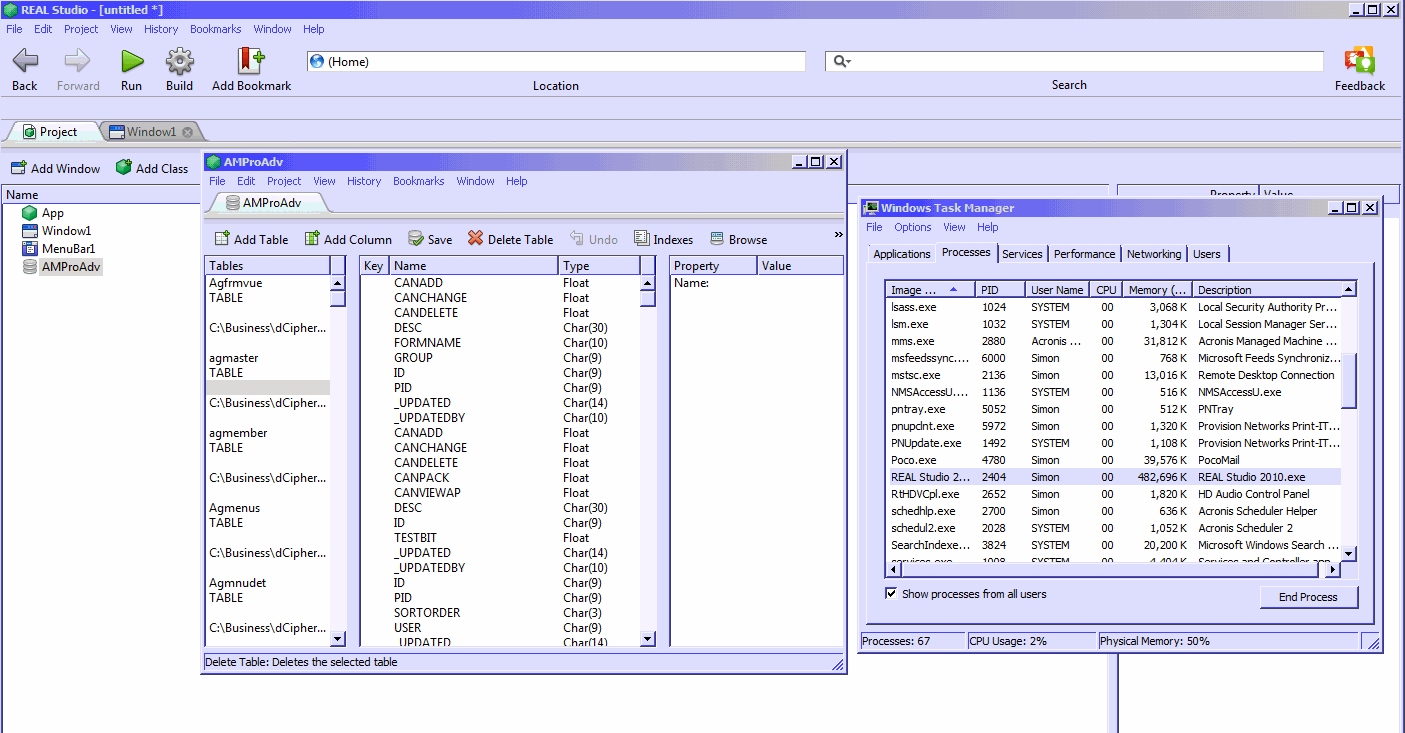Click Add Window in the Project toolbar
The image size is (1405, 733).
56,168
